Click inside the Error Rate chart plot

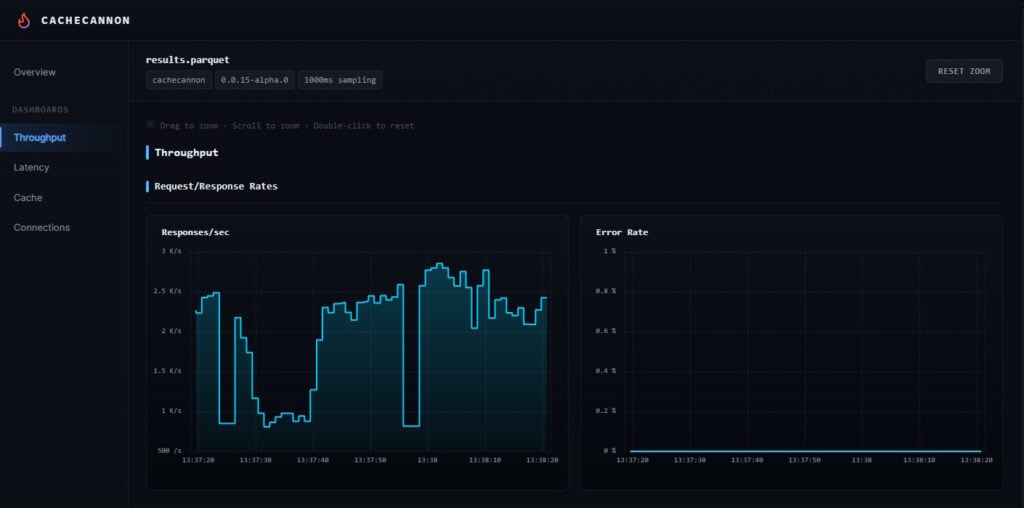(805, 351)
